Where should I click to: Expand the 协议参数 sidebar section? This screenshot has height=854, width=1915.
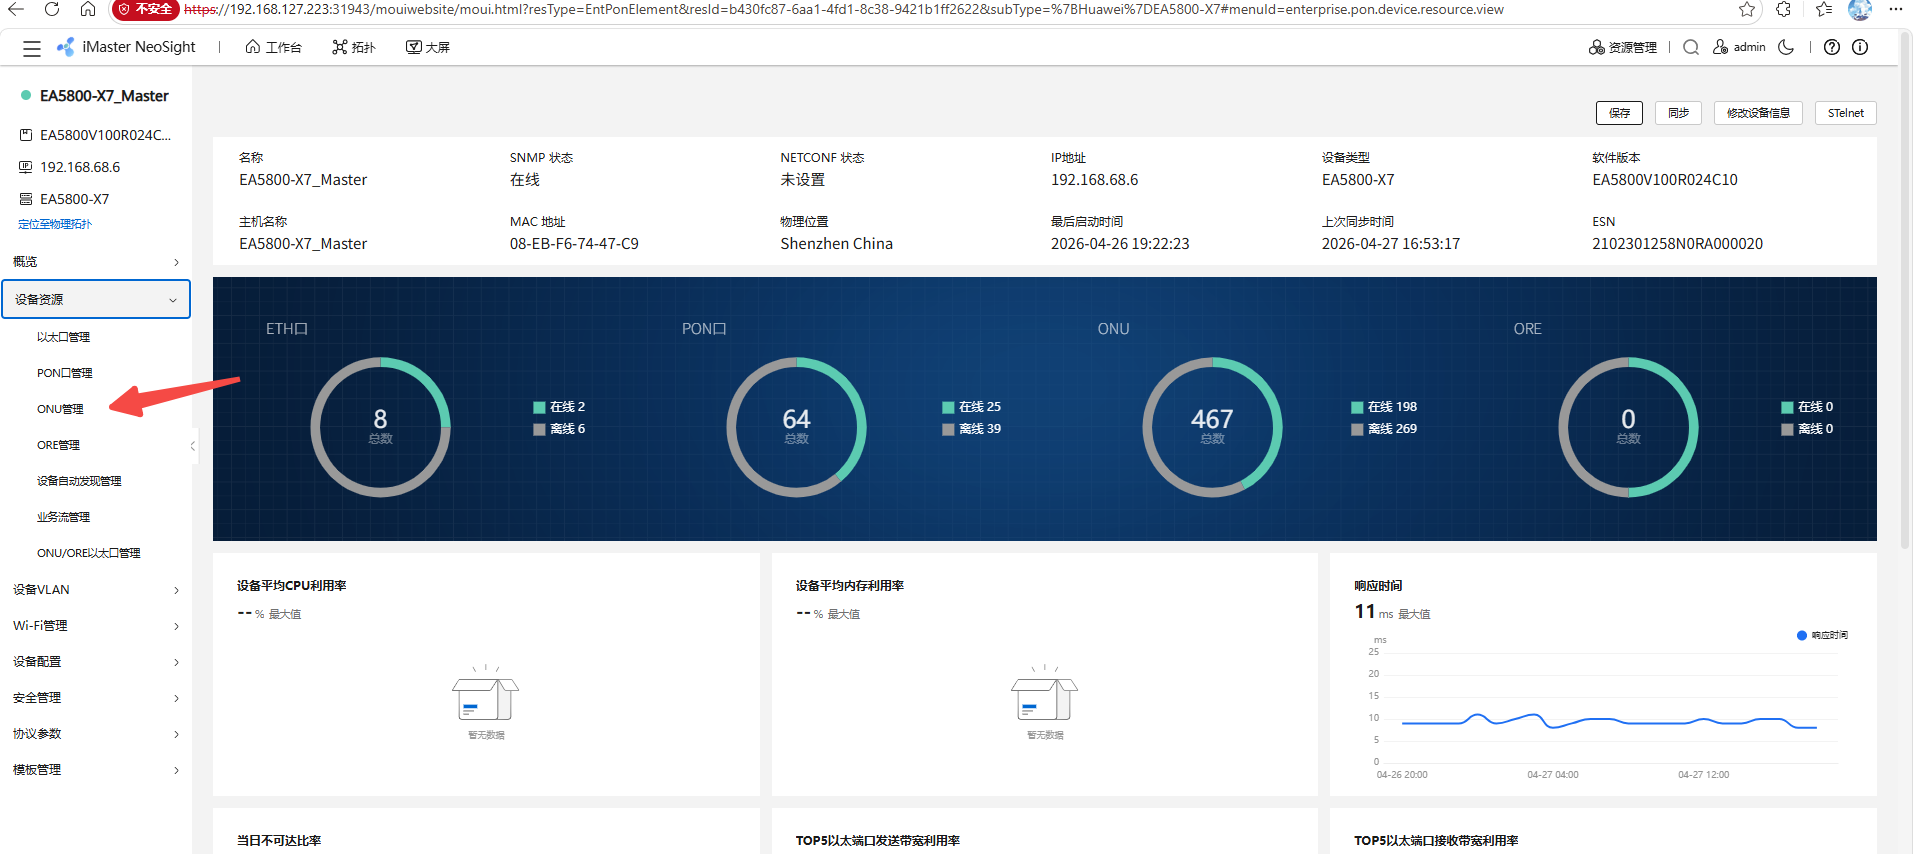coord(96,734)
